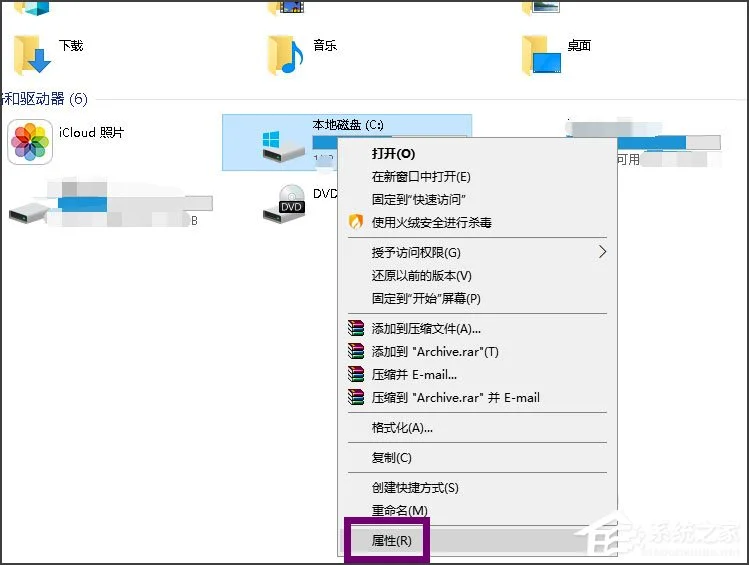The image size is (749, 565).
Task: Open 属性(R) properties entry
Action: (477, 541)
